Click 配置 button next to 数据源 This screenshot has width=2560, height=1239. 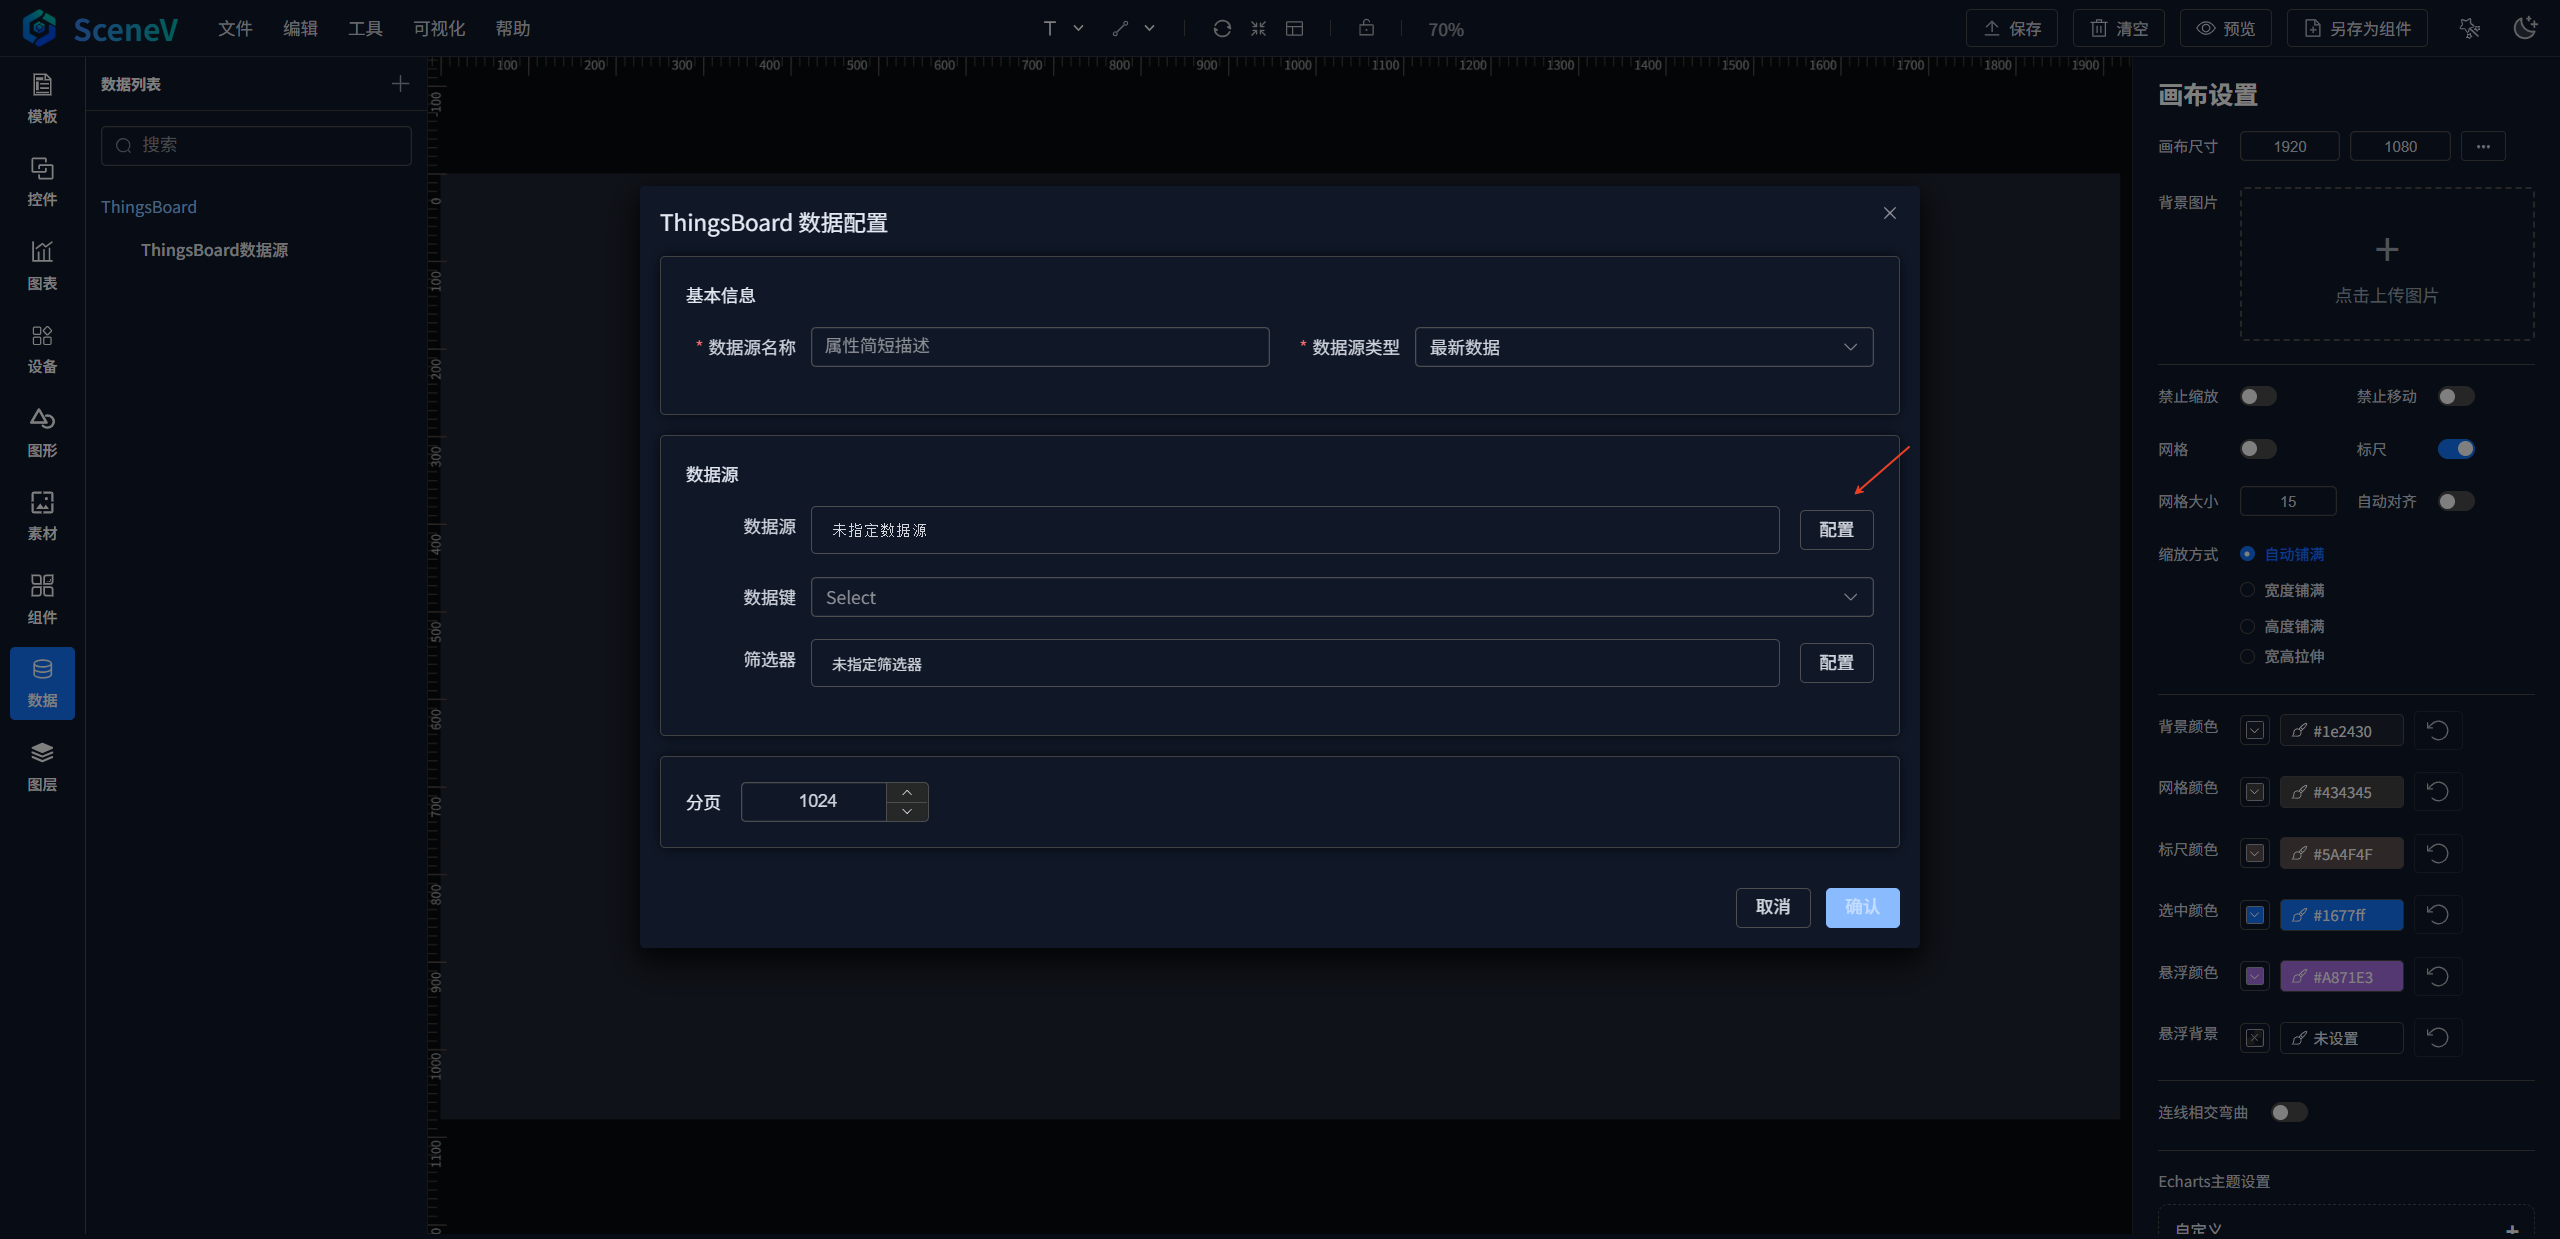click(1836, 530)
